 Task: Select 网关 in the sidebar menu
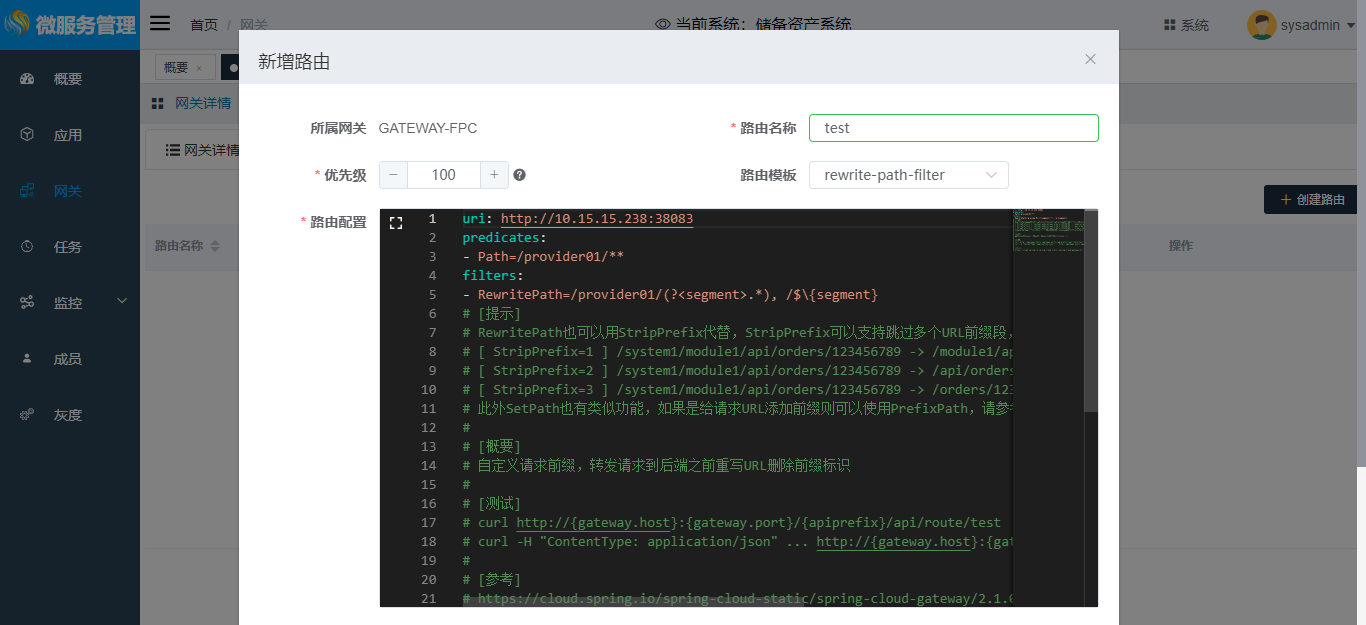pyautogui.click(x=68, y=191)
